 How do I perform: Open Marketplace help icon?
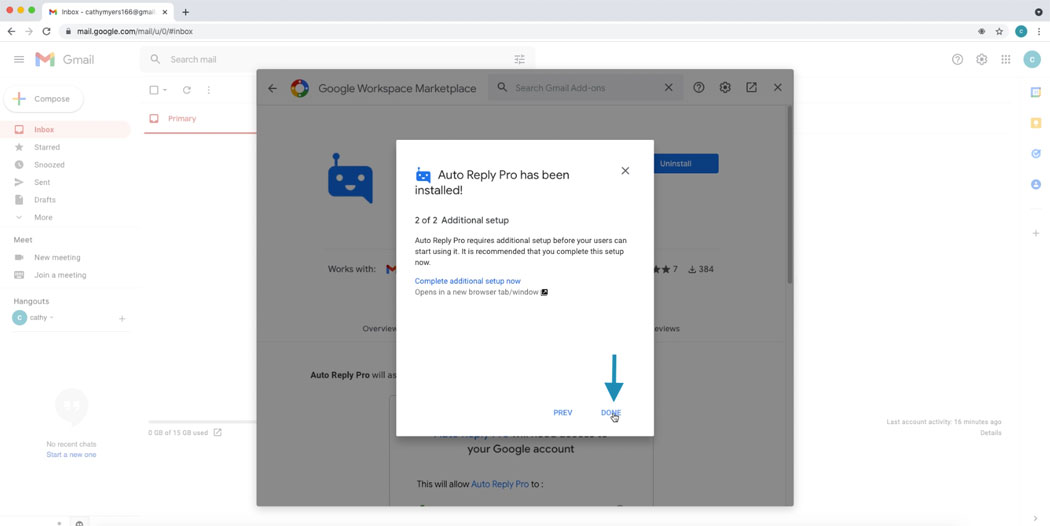point(698,88)
